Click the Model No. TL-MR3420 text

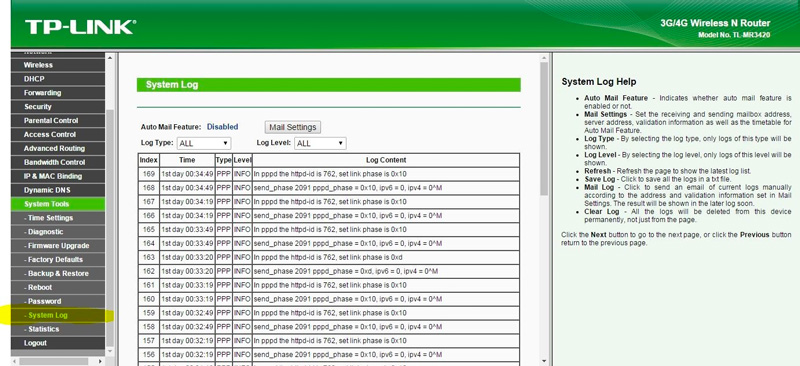(x=734, y=35)
